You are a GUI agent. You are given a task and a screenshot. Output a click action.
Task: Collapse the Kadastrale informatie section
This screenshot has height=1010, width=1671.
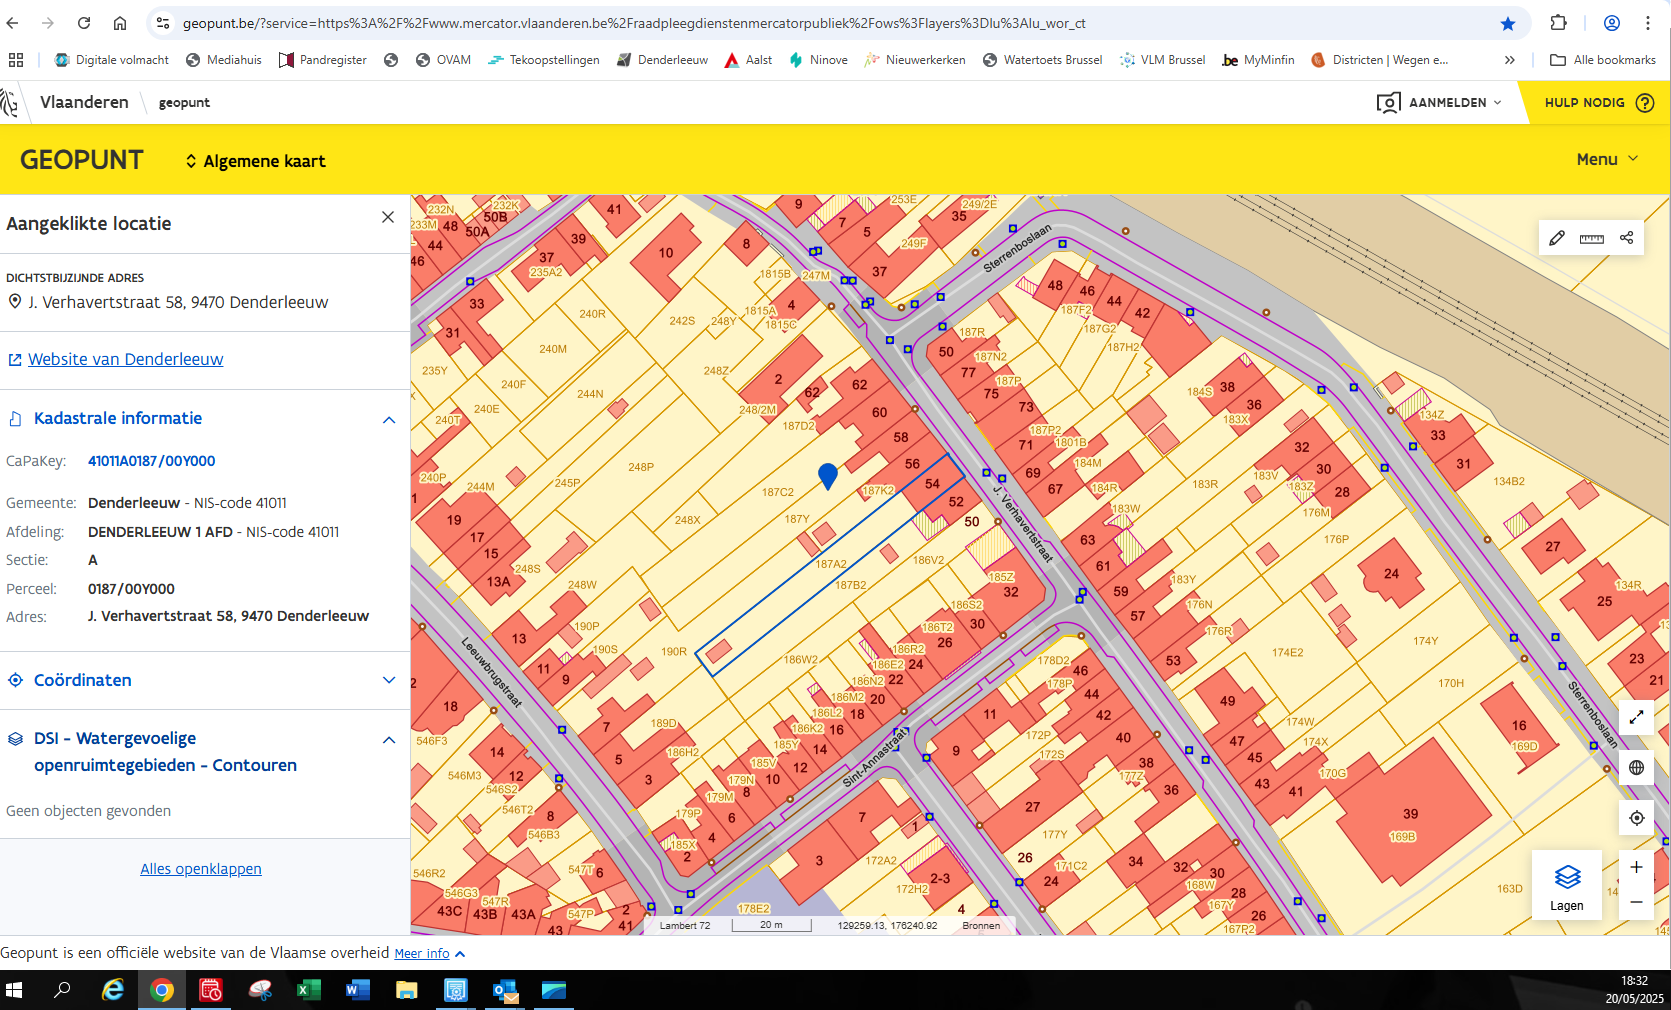[x=389, y=420]
